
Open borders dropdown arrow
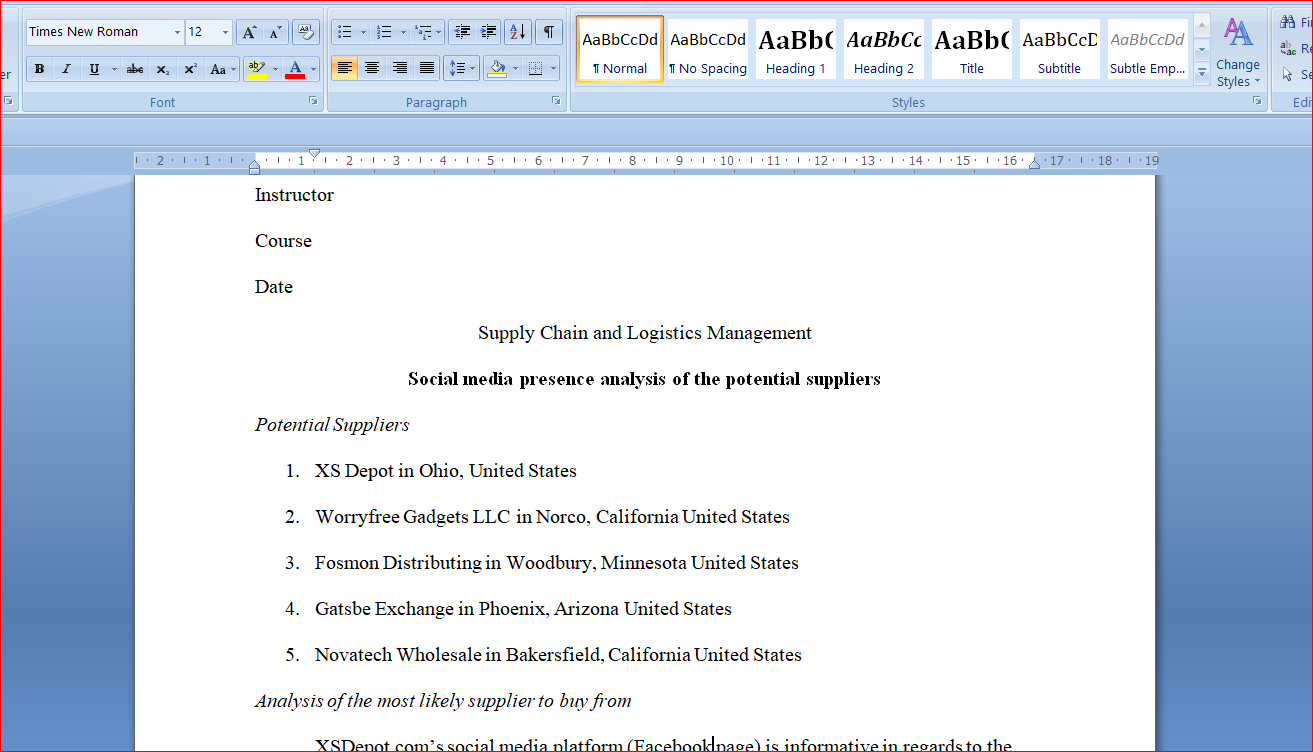(x=554, y=68)
